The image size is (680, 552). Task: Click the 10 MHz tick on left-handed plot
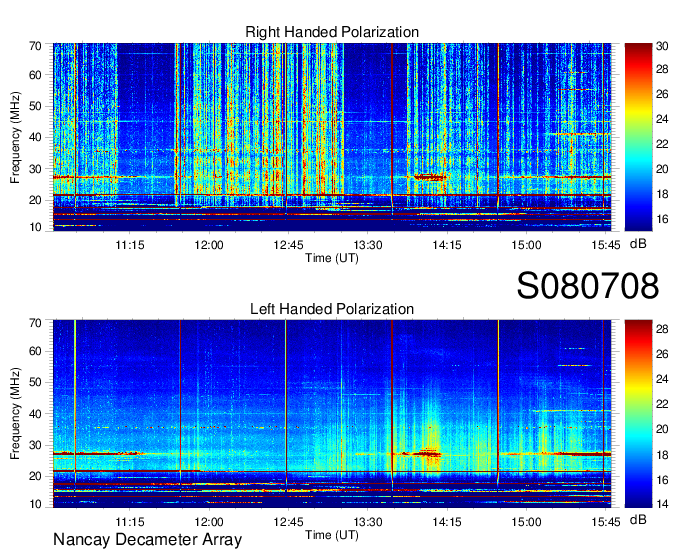point(35,504)
